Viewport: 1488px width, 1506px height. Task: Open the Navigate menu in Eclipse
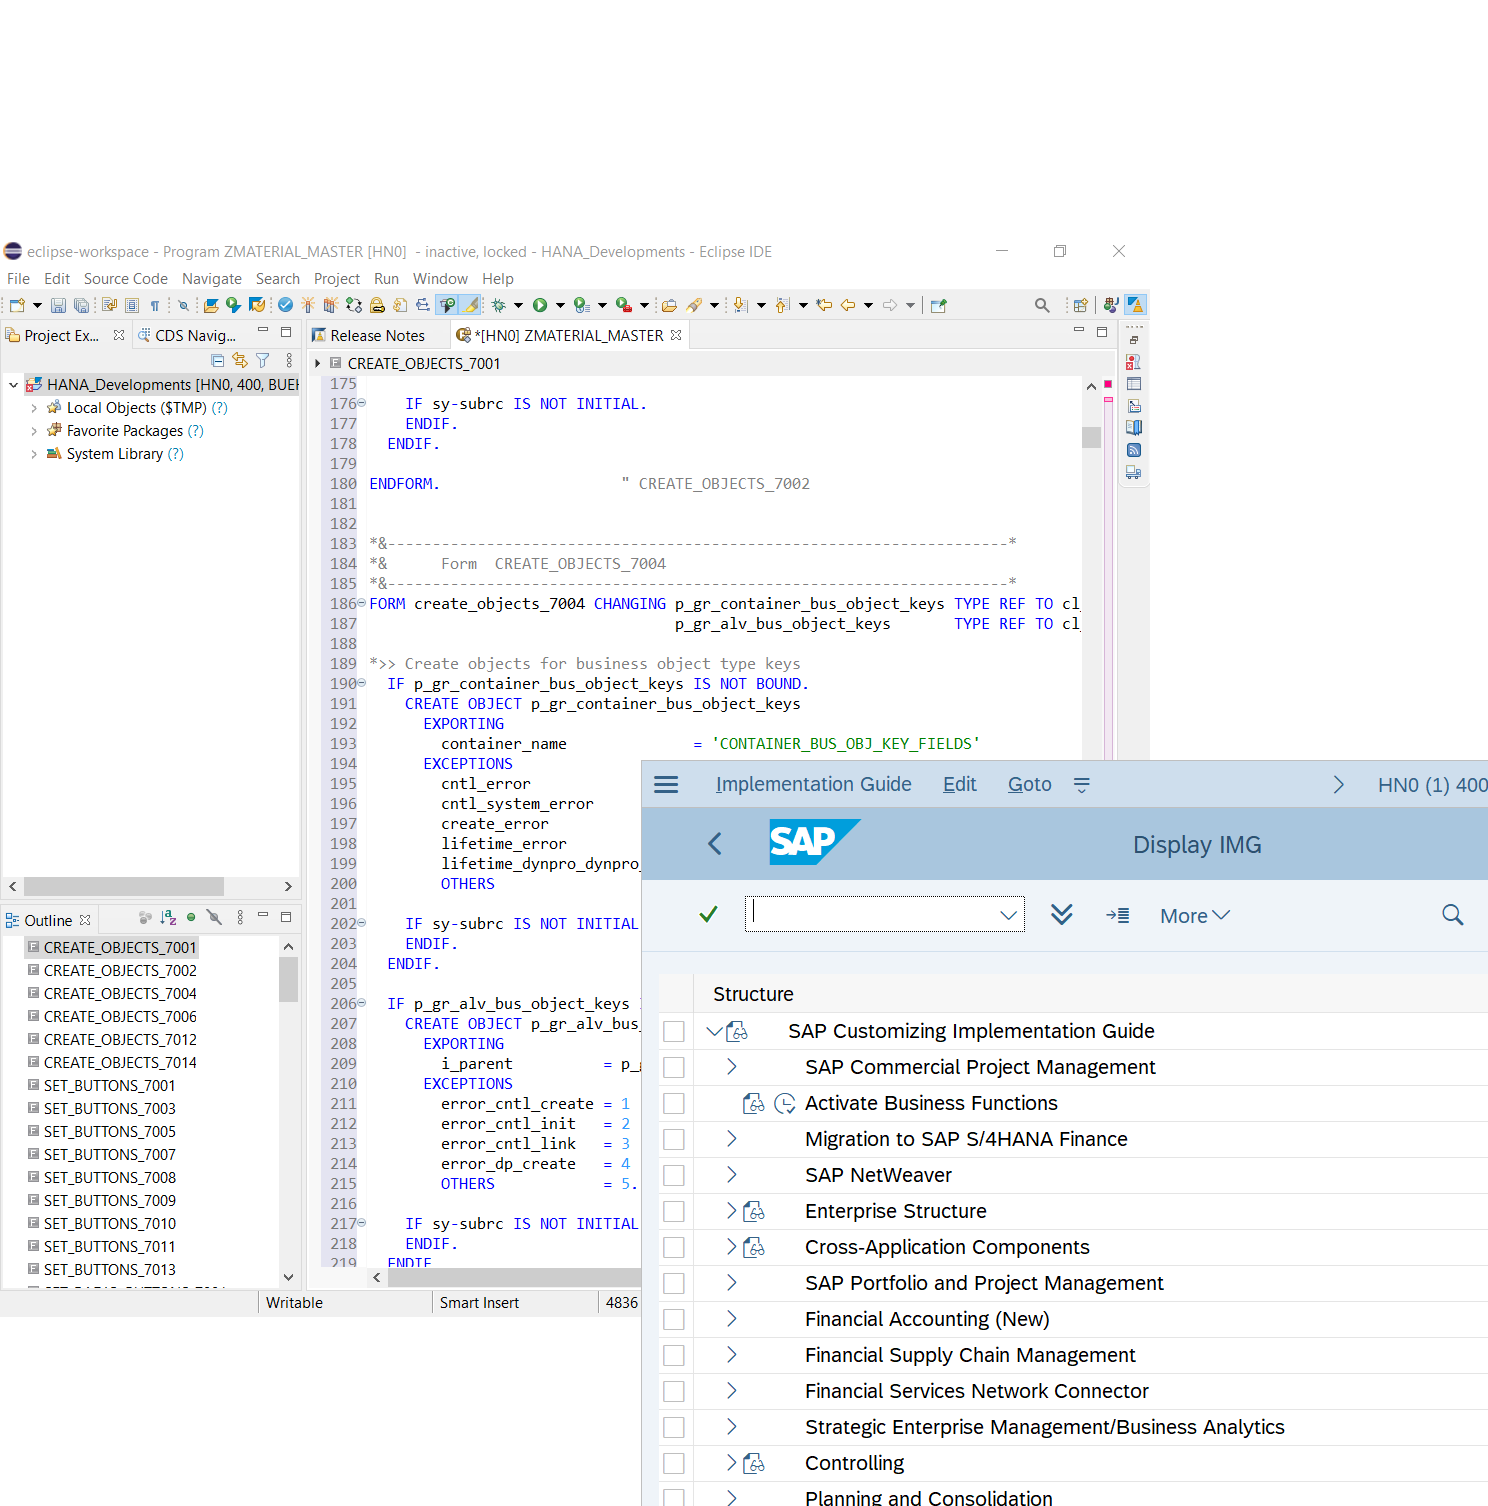coord(212,279)
